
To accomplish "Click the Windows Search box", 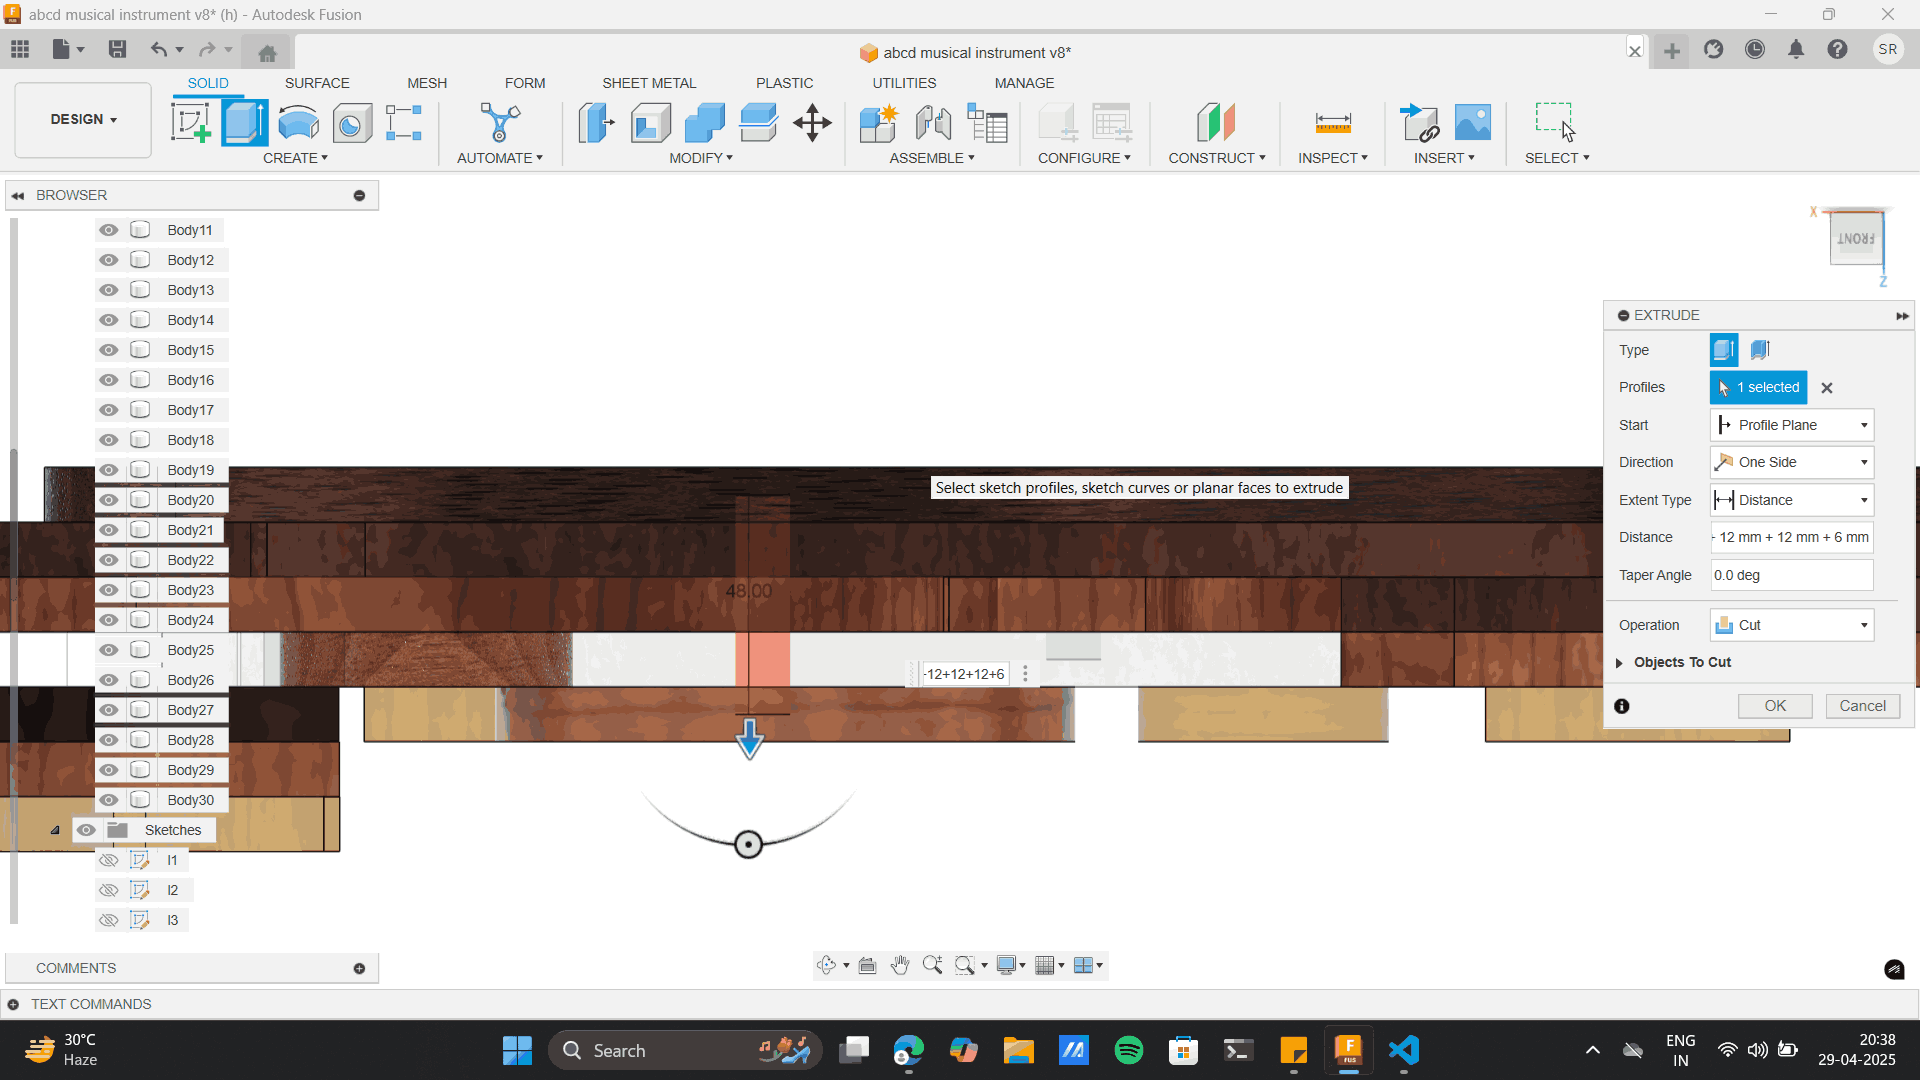I will click(x=685, y=1050).
